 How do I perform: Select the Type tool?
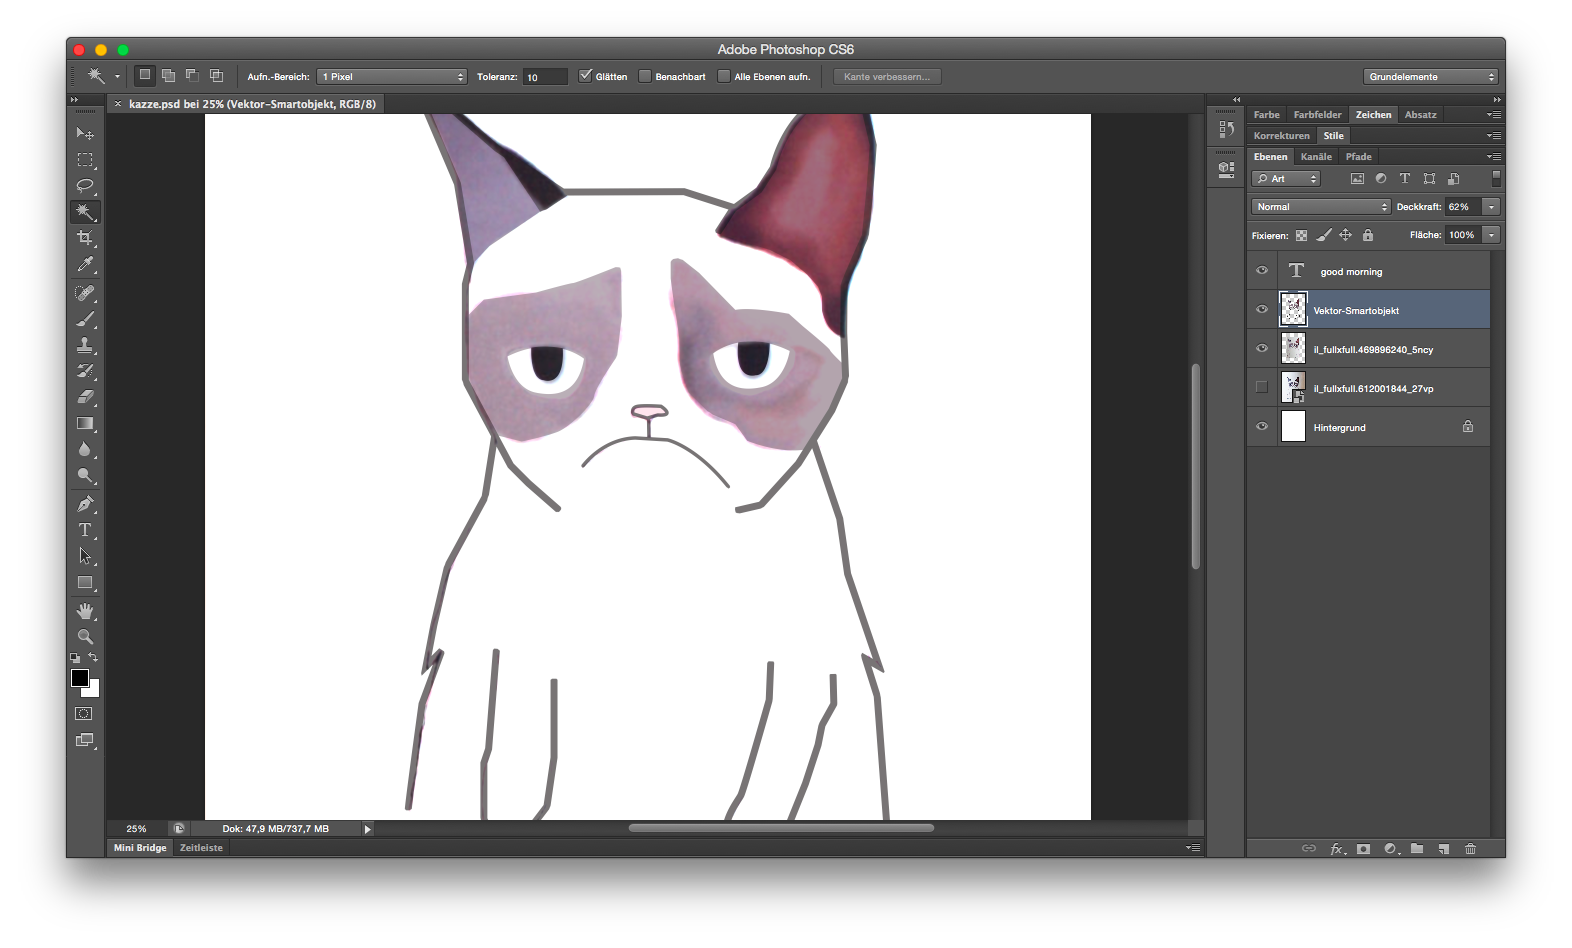tap(85, 530)
